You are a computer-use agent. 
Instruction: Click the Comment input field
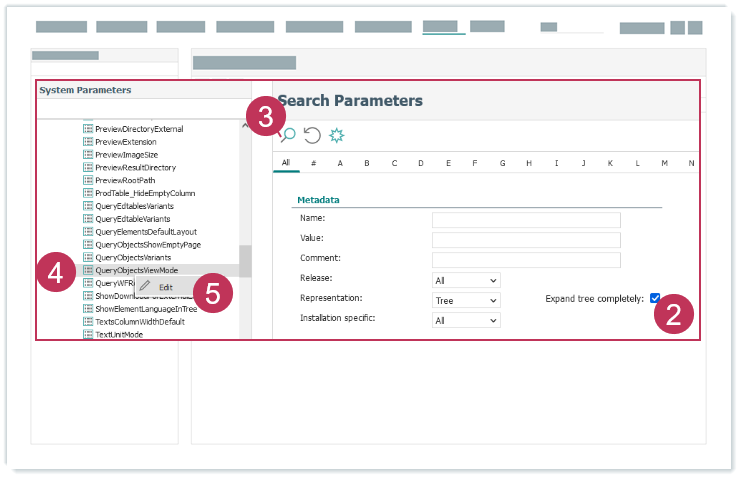tap(526, 260)
